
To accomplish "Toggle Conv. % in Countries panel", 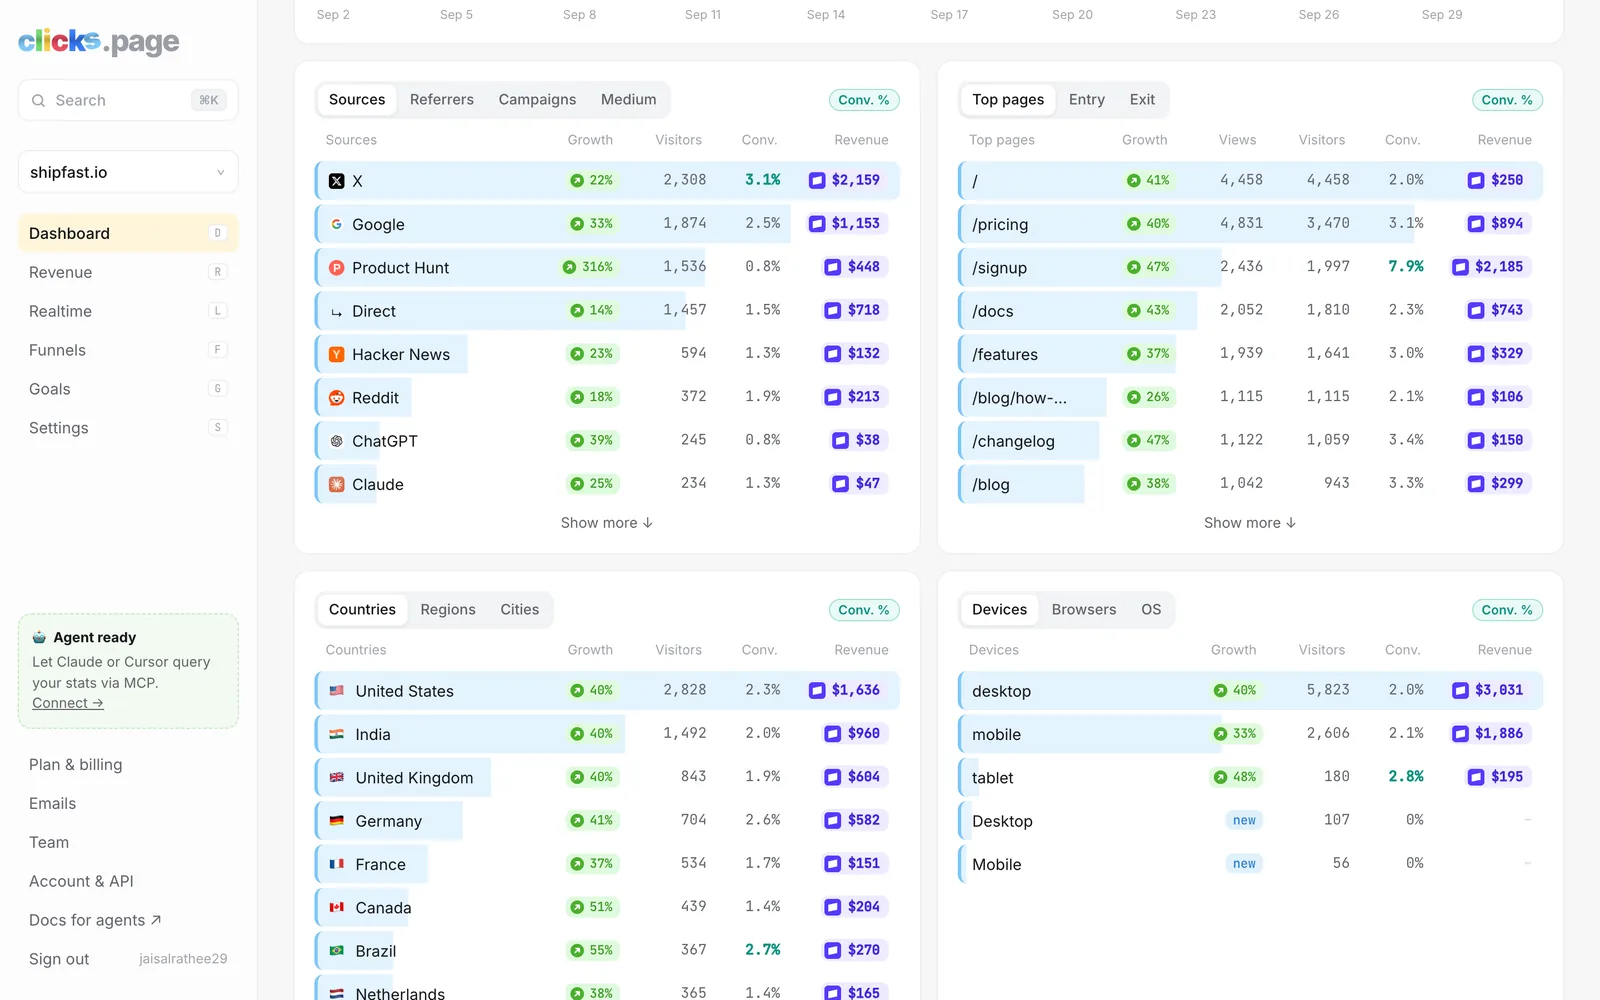I will point(864,610).
